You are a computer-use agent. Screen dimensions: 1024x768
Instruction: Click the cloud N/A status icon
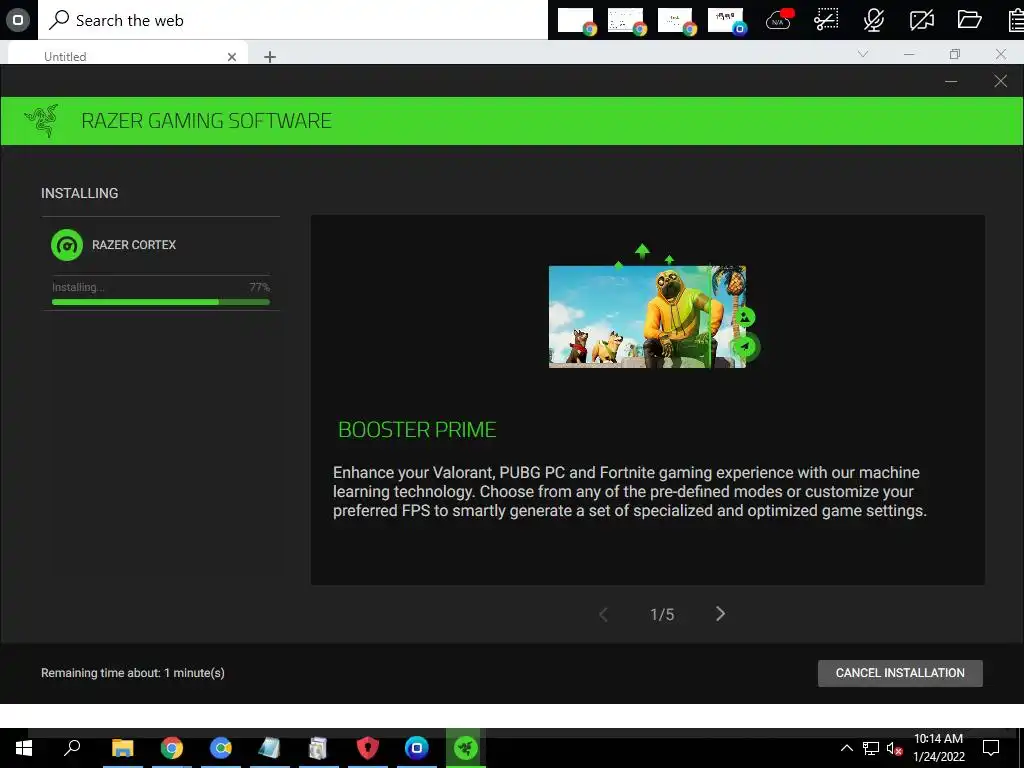click(x=778, y=20)
